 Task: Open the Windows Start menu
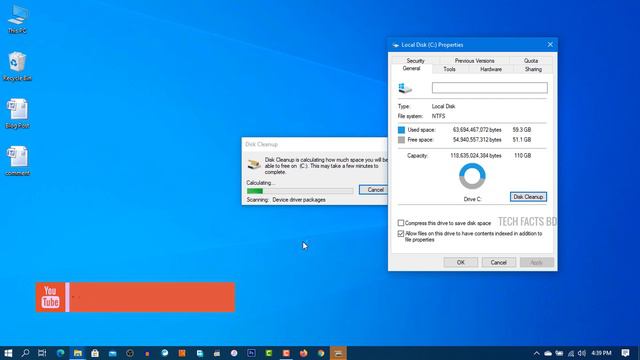click(8, 353)
